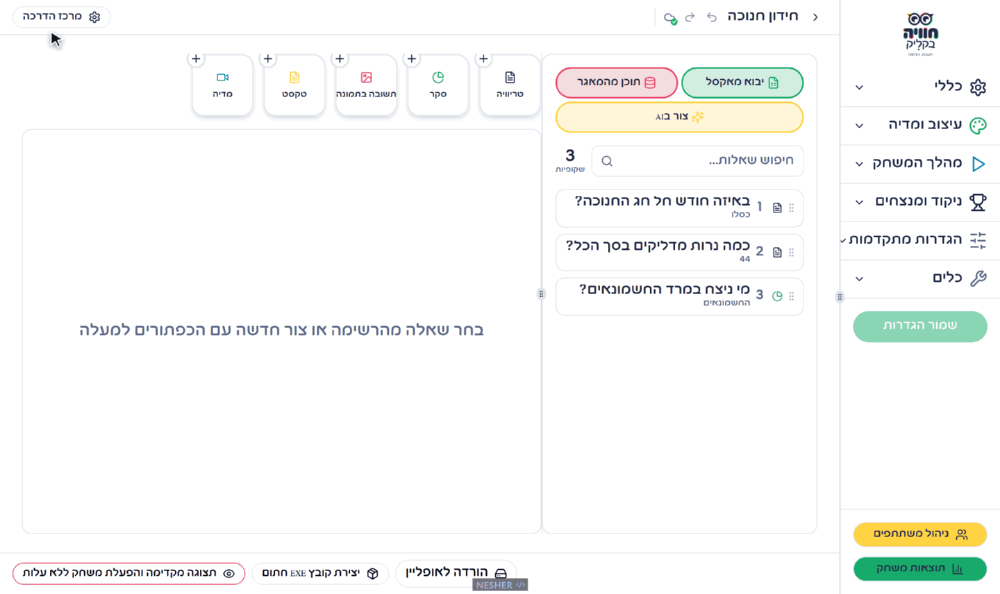Add a טקסט text slide

pos(294,85)
